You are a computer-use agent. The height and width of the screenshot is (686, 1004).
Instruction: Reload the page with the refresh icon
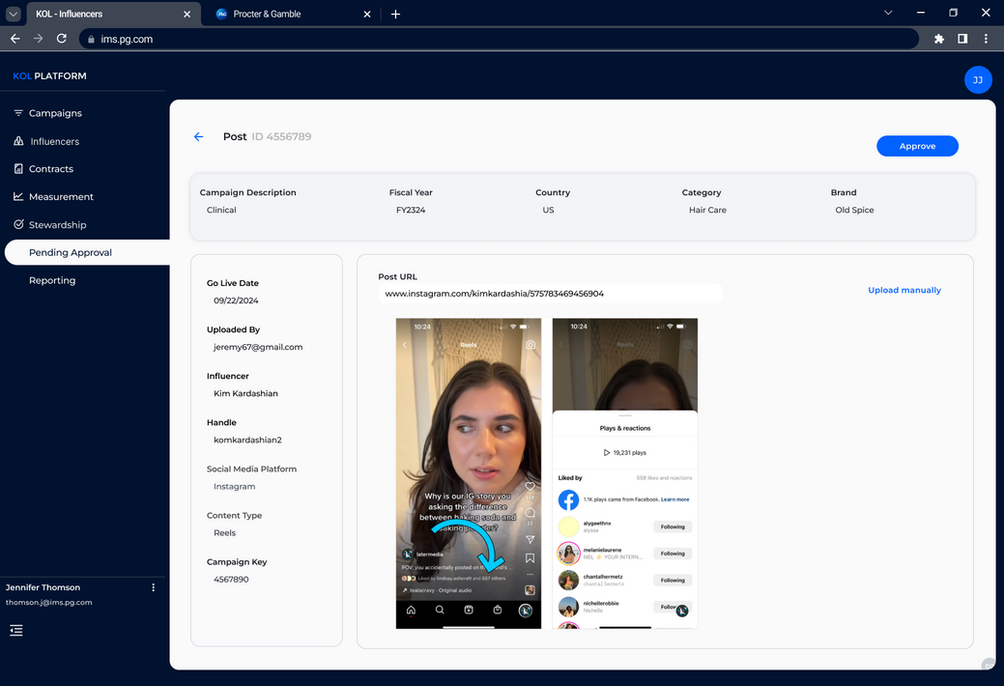[x=62, y=39]
